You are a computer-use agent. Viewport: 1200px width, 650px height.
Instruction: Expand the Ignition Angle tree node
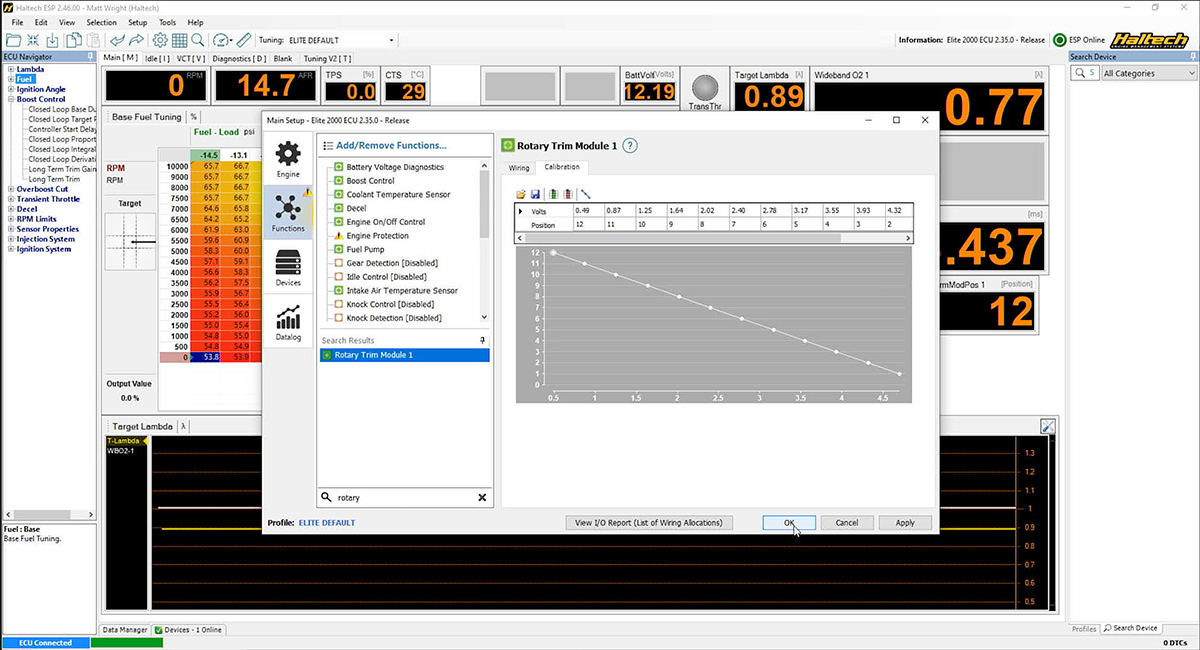[10, 89]
